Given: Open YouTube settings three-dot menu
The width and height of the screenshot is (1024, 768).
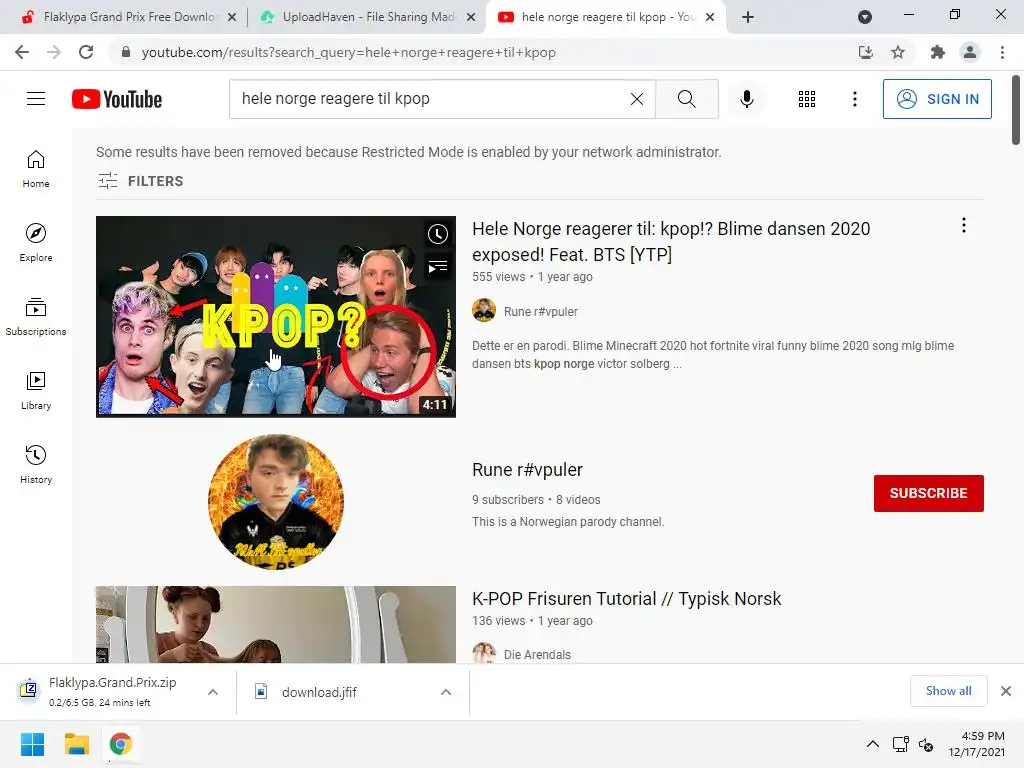Looking at the screenshot, I should tap(854, 99).
